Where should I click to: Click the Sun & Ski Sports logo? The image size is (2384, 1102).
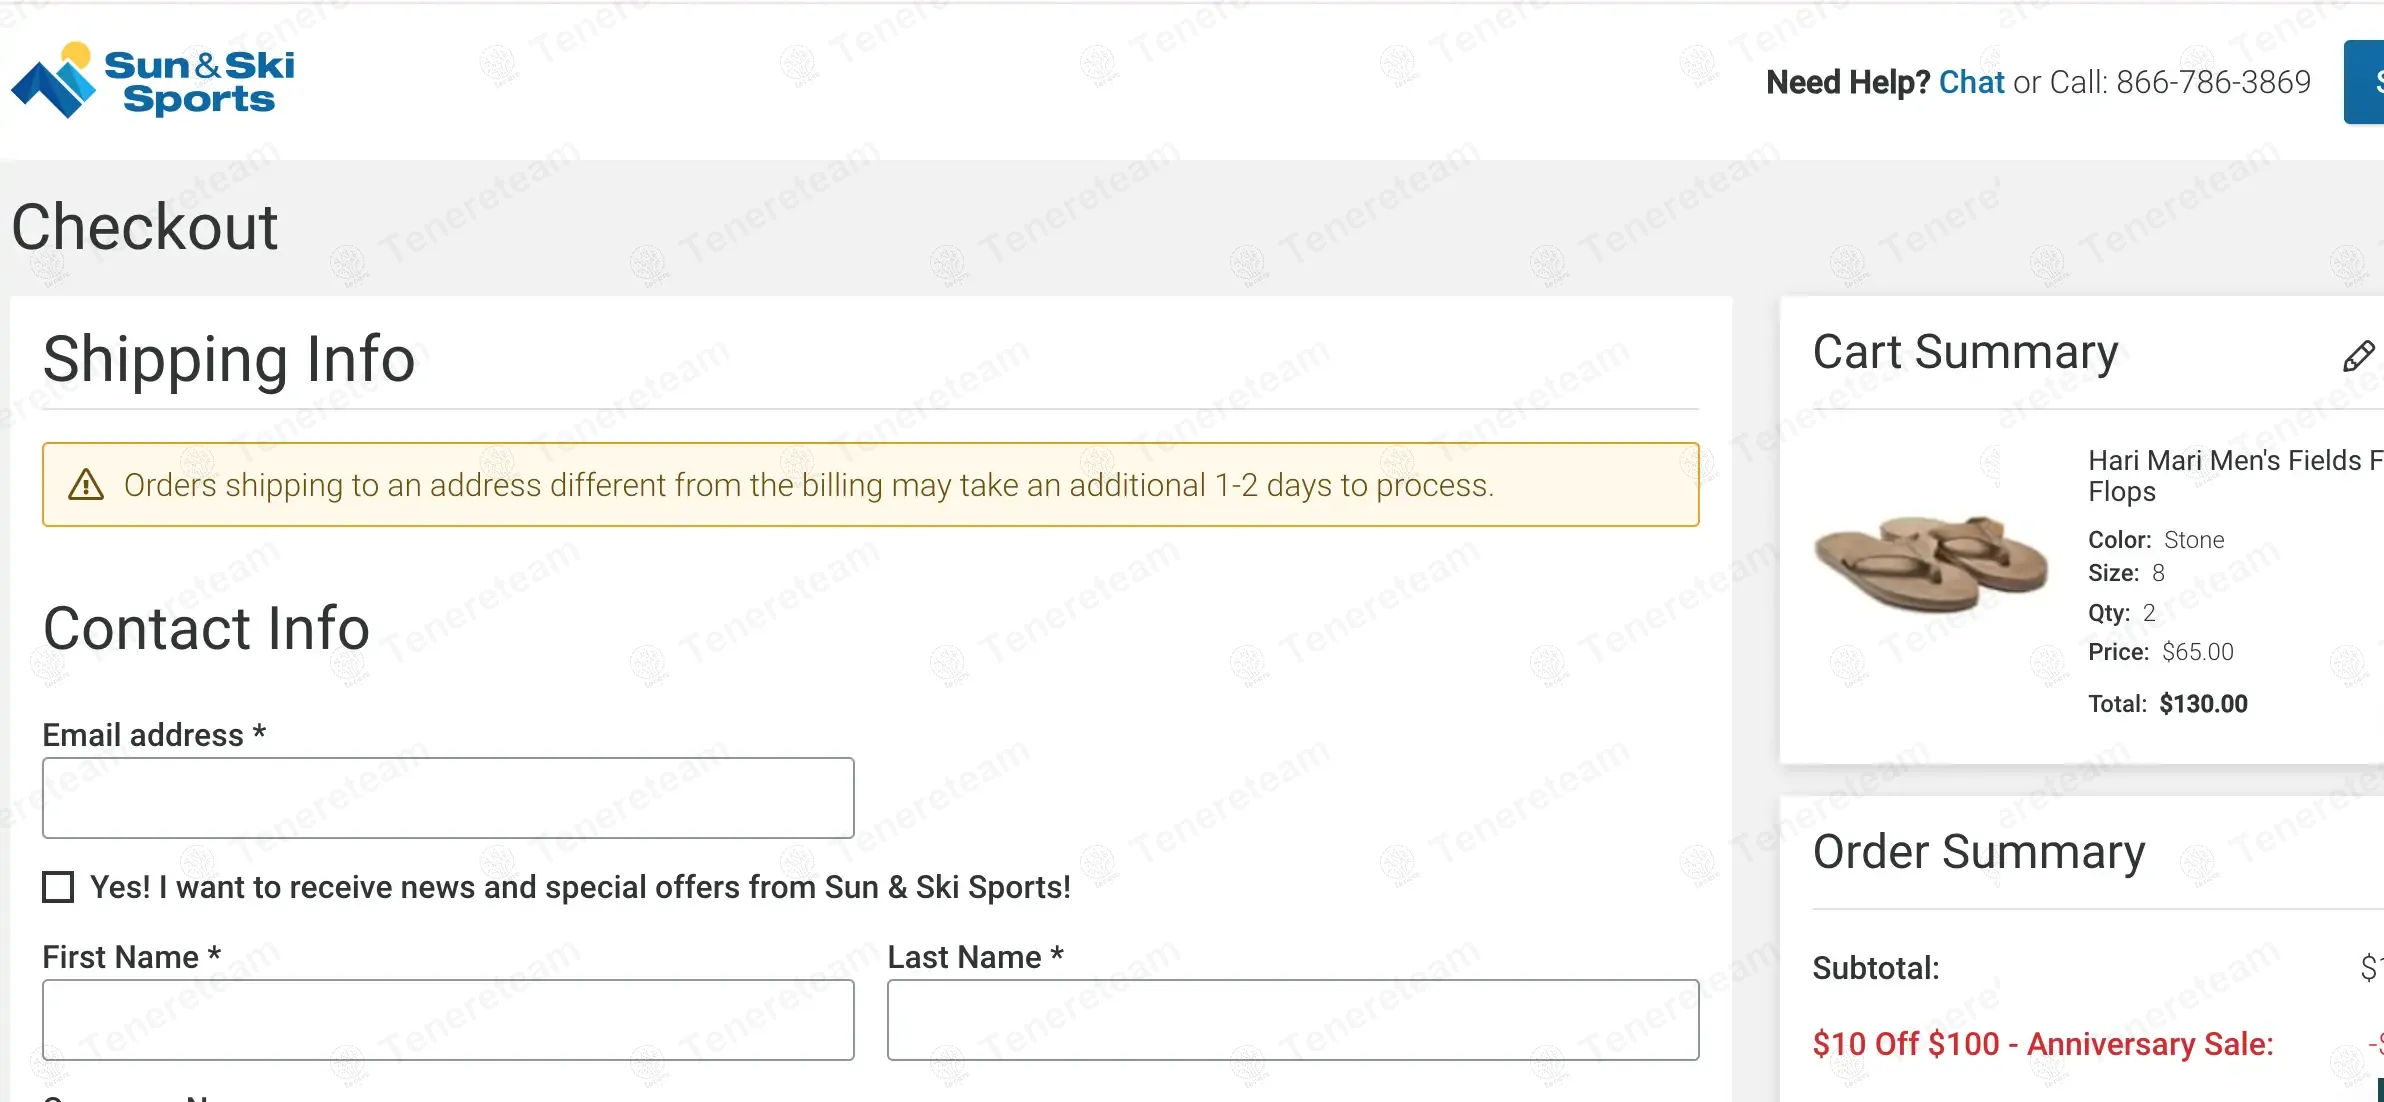153,81
